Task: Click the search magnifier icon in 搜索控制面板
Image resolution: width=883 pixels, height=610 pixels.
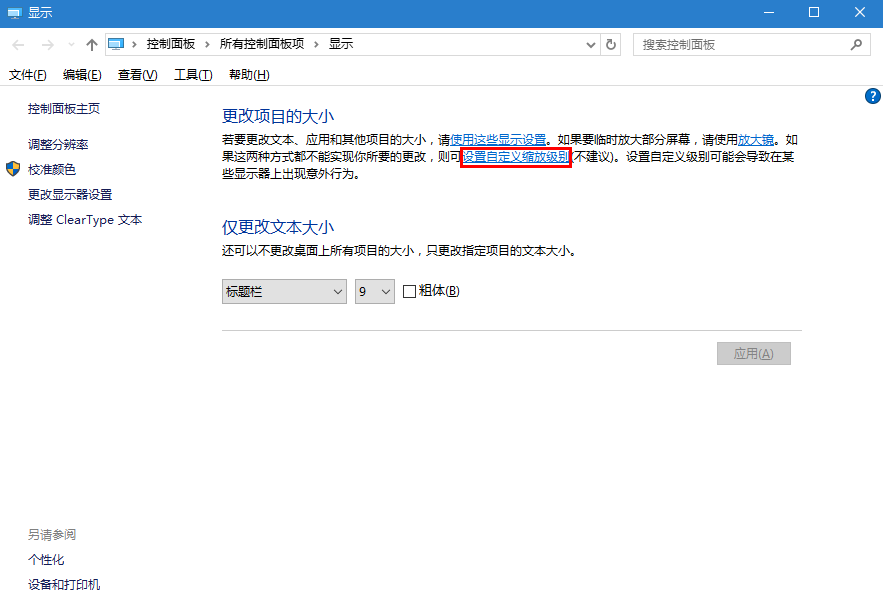Action: [x=857, y=44]
